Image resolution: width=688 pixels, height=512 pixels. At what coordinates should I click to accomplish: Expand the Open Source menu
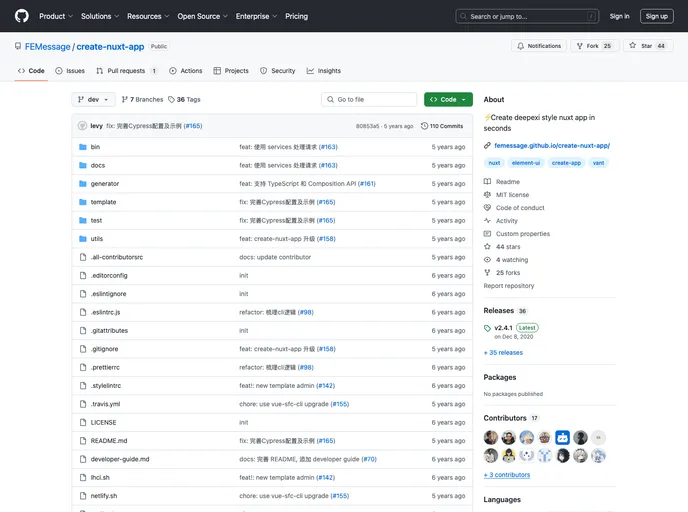tap(202, 16)
